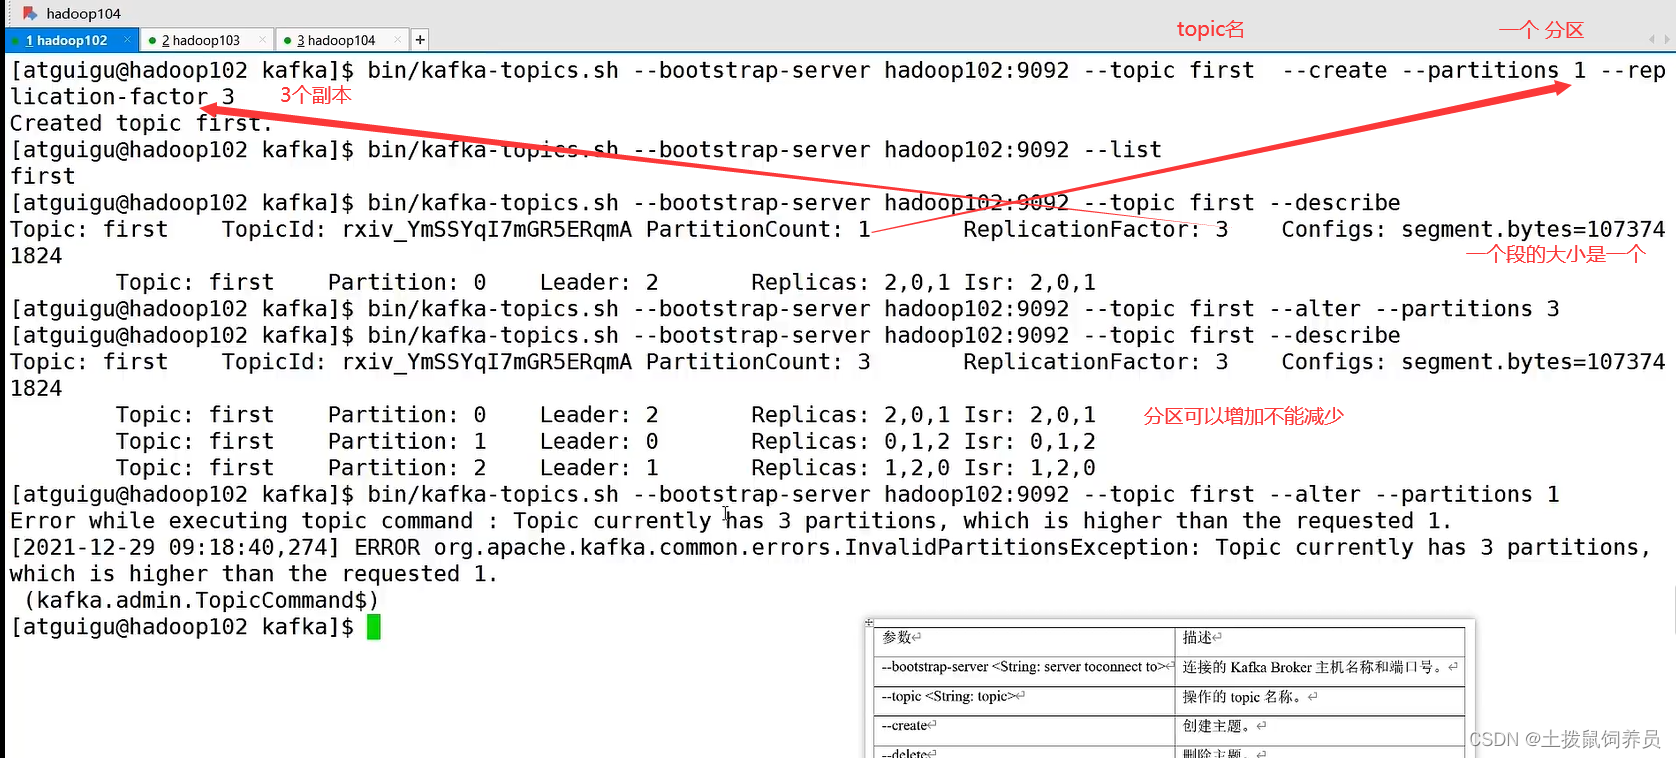The image size is (1676, 758).
Task: Click "--alter --partitions 1" command text
Action: (1414, 494)
